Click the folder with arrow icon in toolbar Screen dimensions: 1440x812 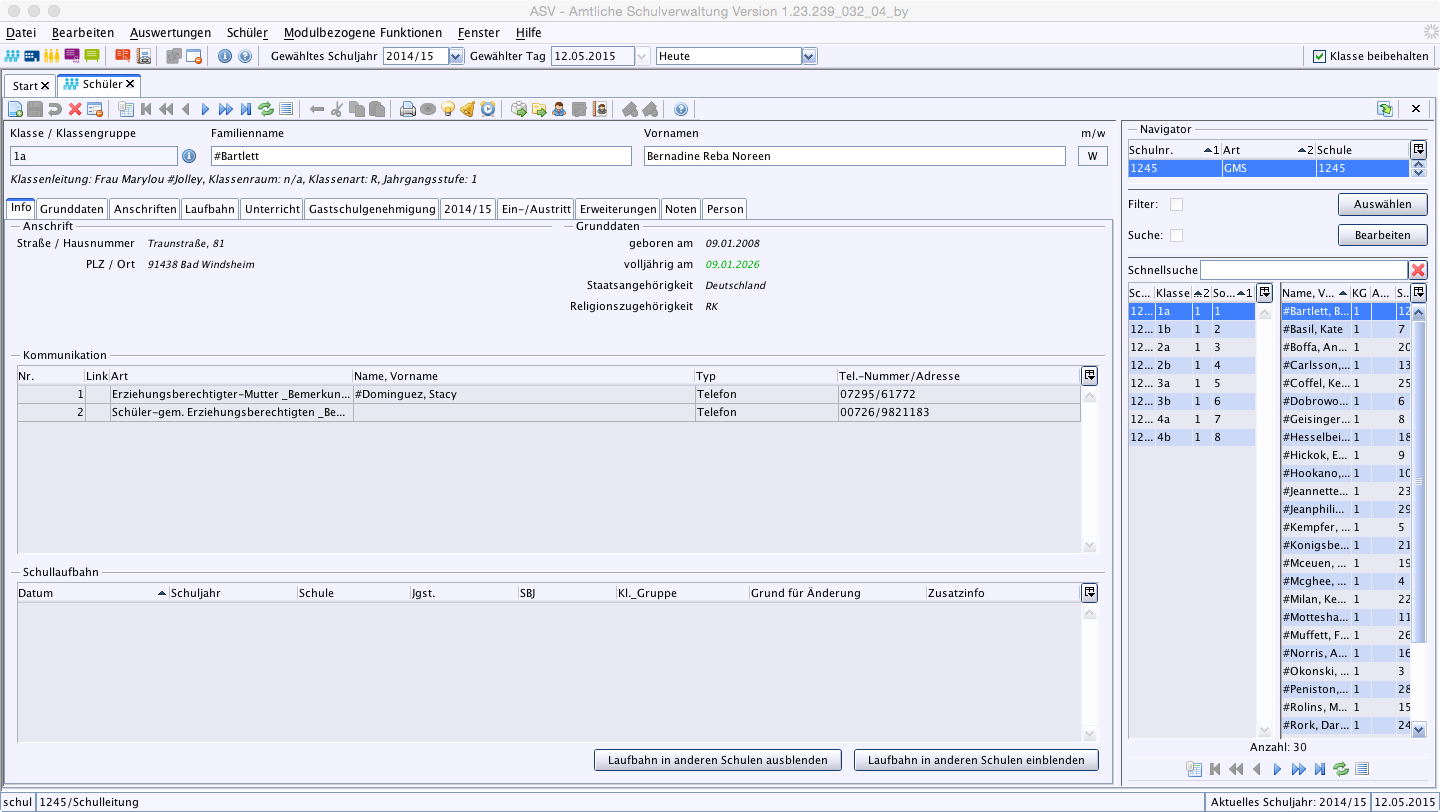point(539,109)
